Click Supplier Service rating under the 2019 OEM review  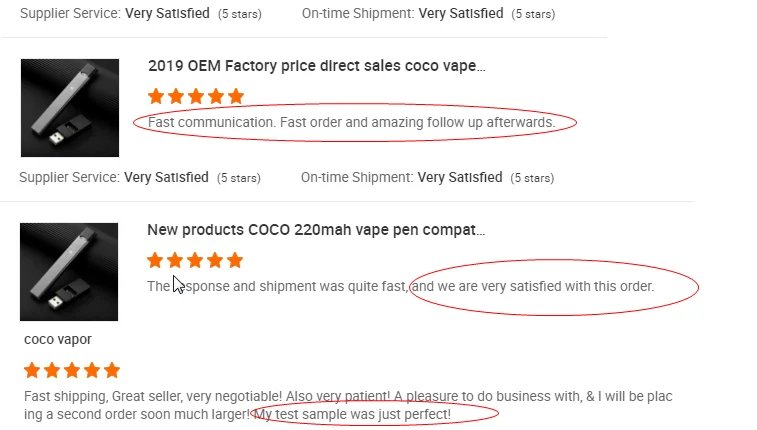[x=115, y=178]
